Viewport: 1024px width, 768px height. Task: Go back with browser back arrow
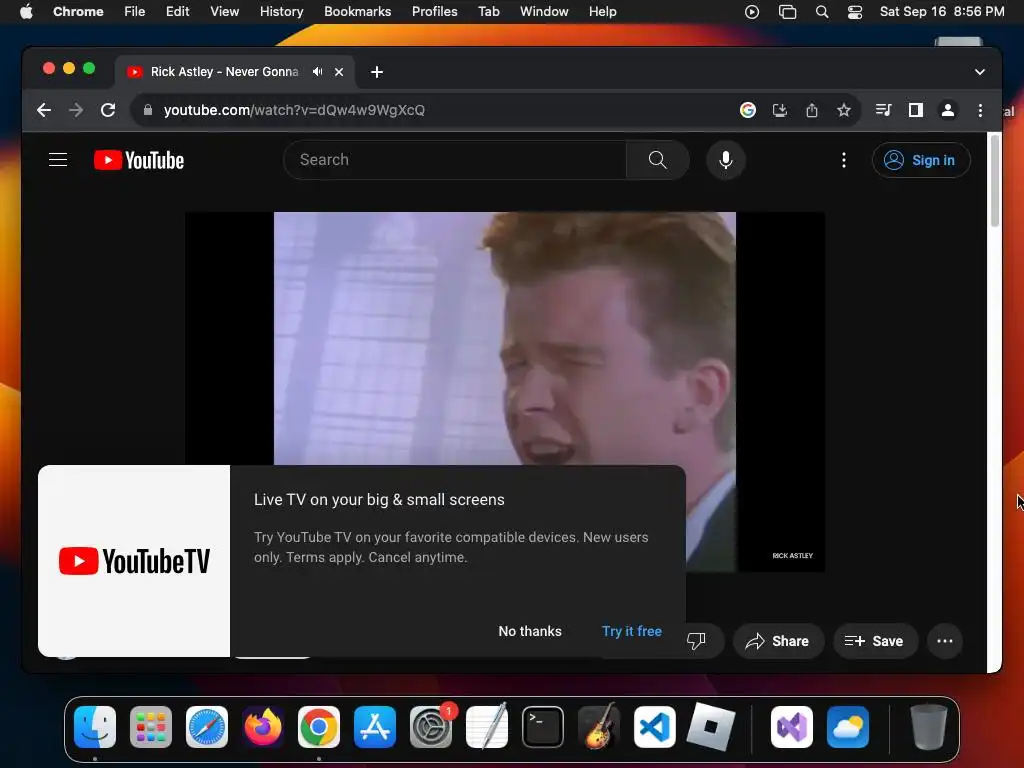pos(44,110)
